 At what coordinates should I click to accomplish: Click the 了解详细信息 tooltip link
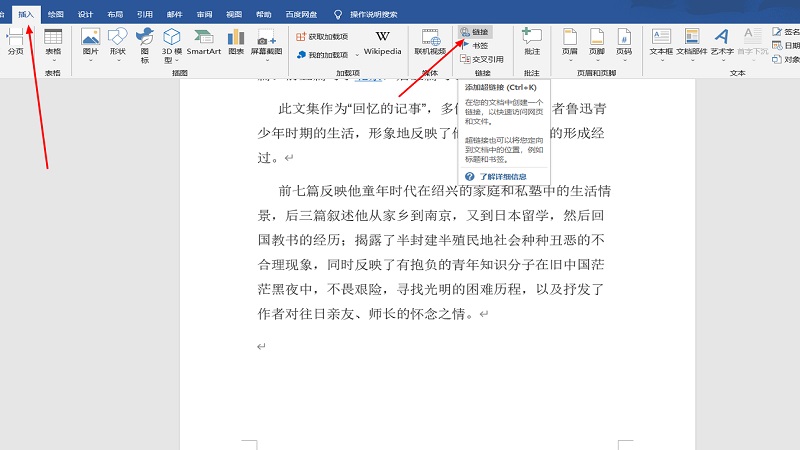click(500, 175)
